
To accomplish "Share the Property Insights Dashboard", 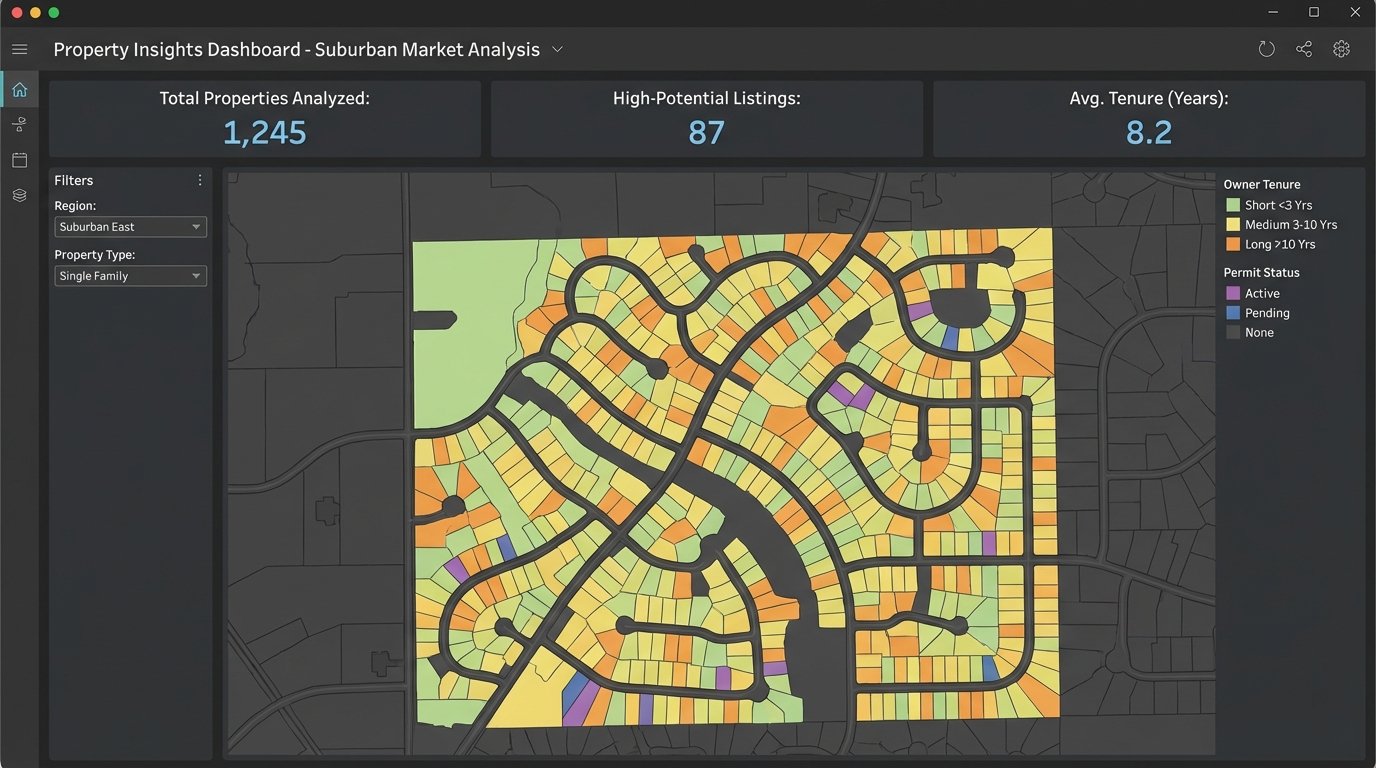I will pyautogui.click(x=1303, y=48).
